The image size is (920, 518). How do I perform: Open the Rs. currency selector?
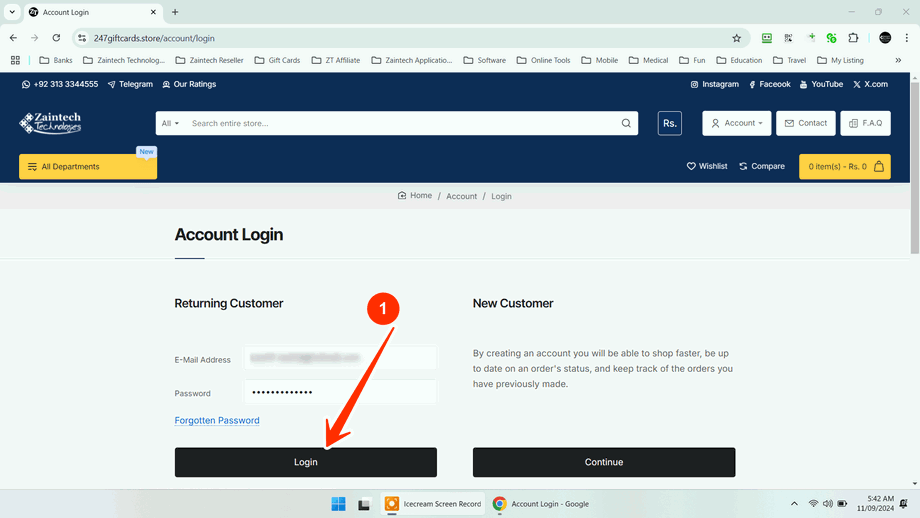tap(669, 123)
